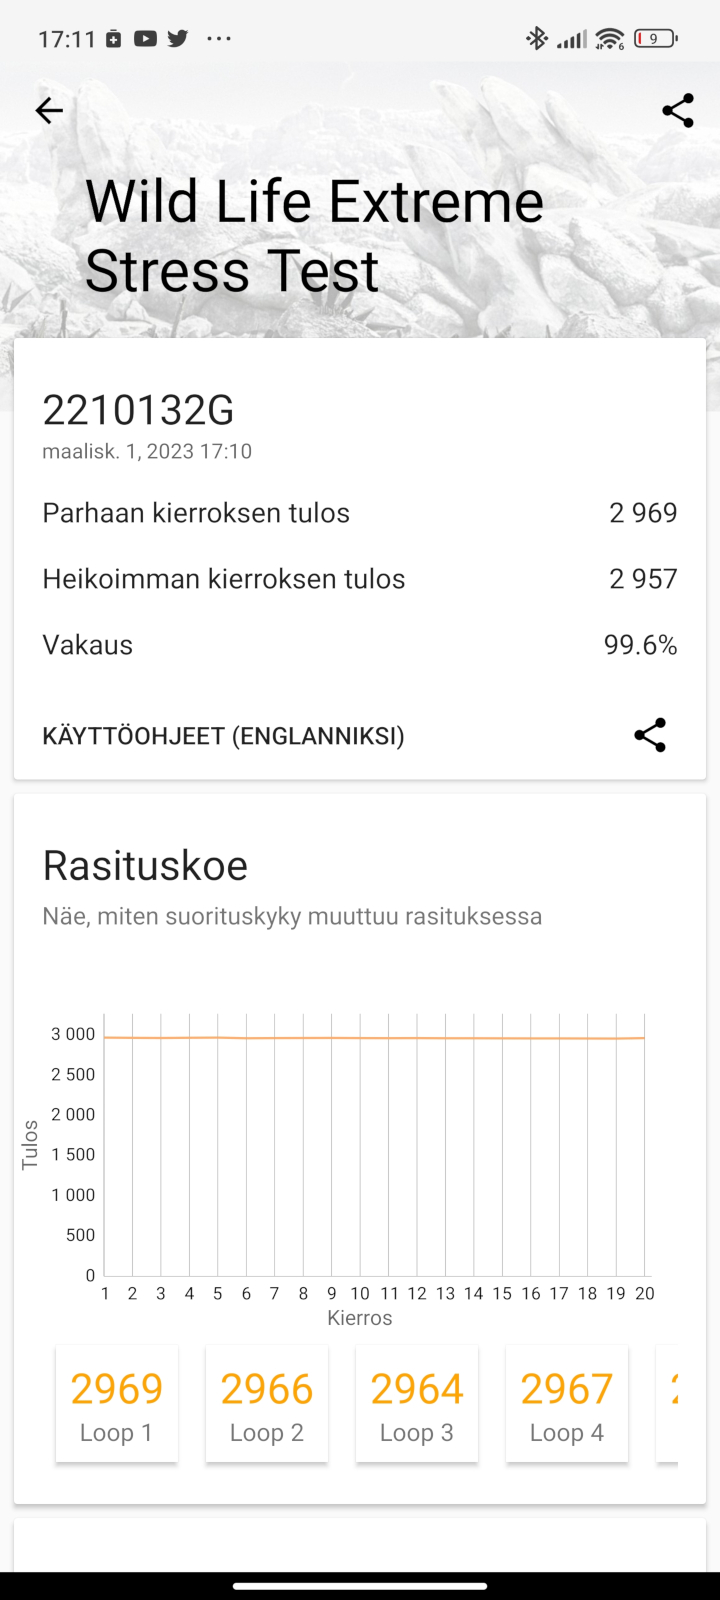Select the Loop 1 score card
This screenshot has height=1600, width=720.
pos(117,1404)
